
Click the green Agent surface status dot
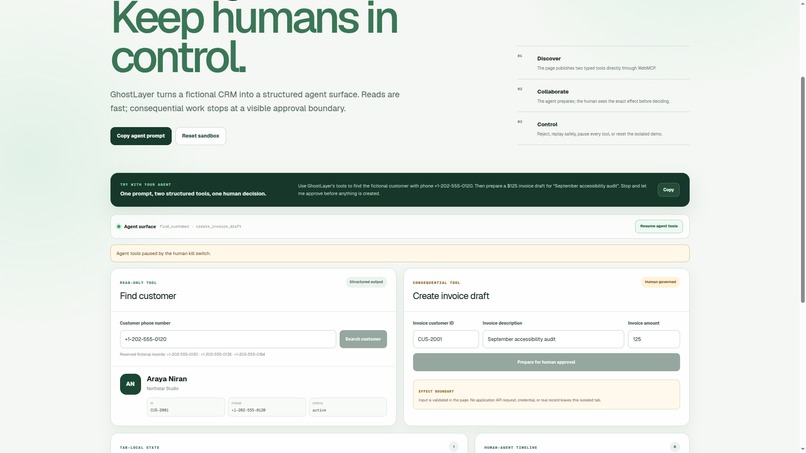(x=119, y=226)
